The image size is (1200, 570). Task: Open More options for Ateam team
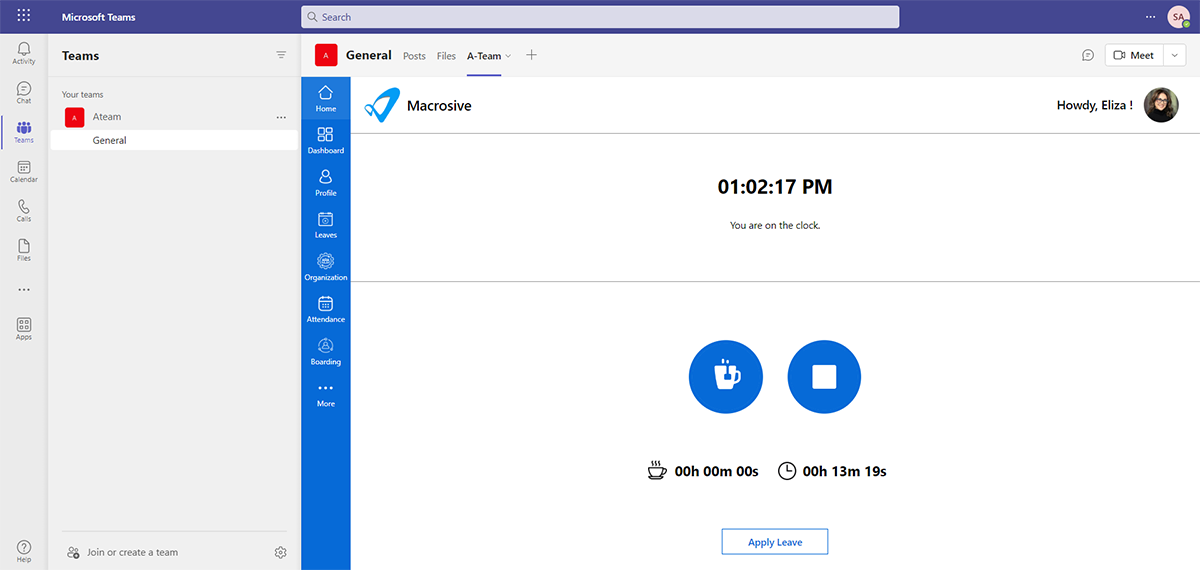coord(281,118)
